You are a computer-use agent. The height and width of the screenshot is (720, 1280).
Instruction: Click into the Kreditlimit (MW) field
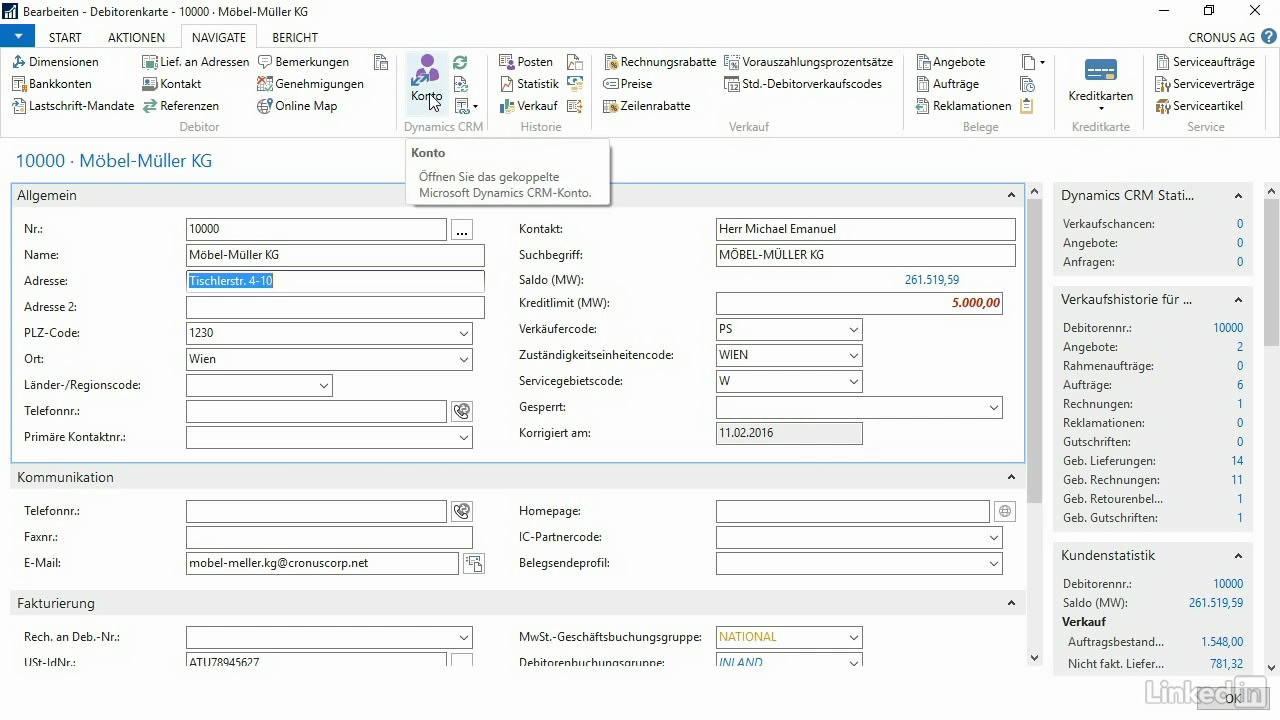pos(859,303)
